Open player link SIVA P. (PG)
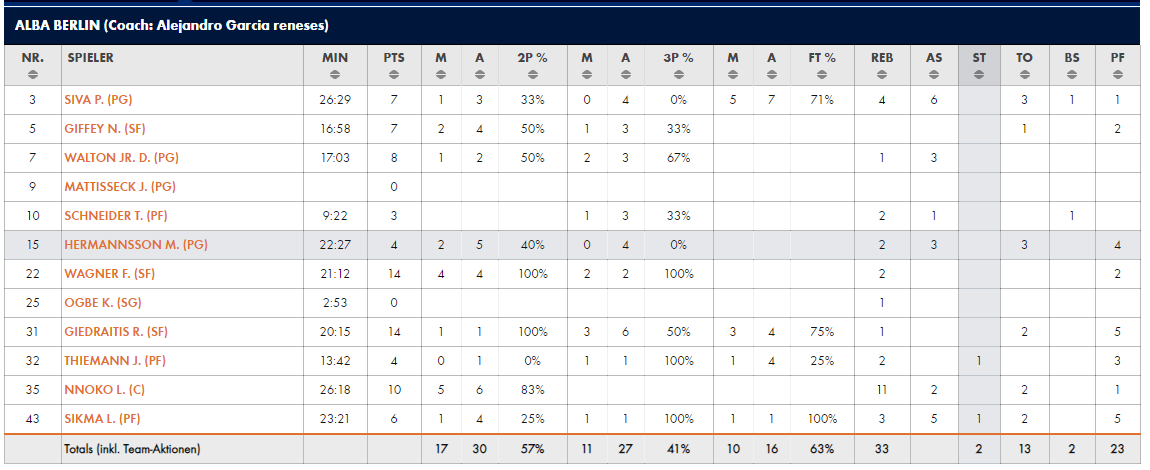The width and height of the screenshot is (1150, 470). point(98,100)
